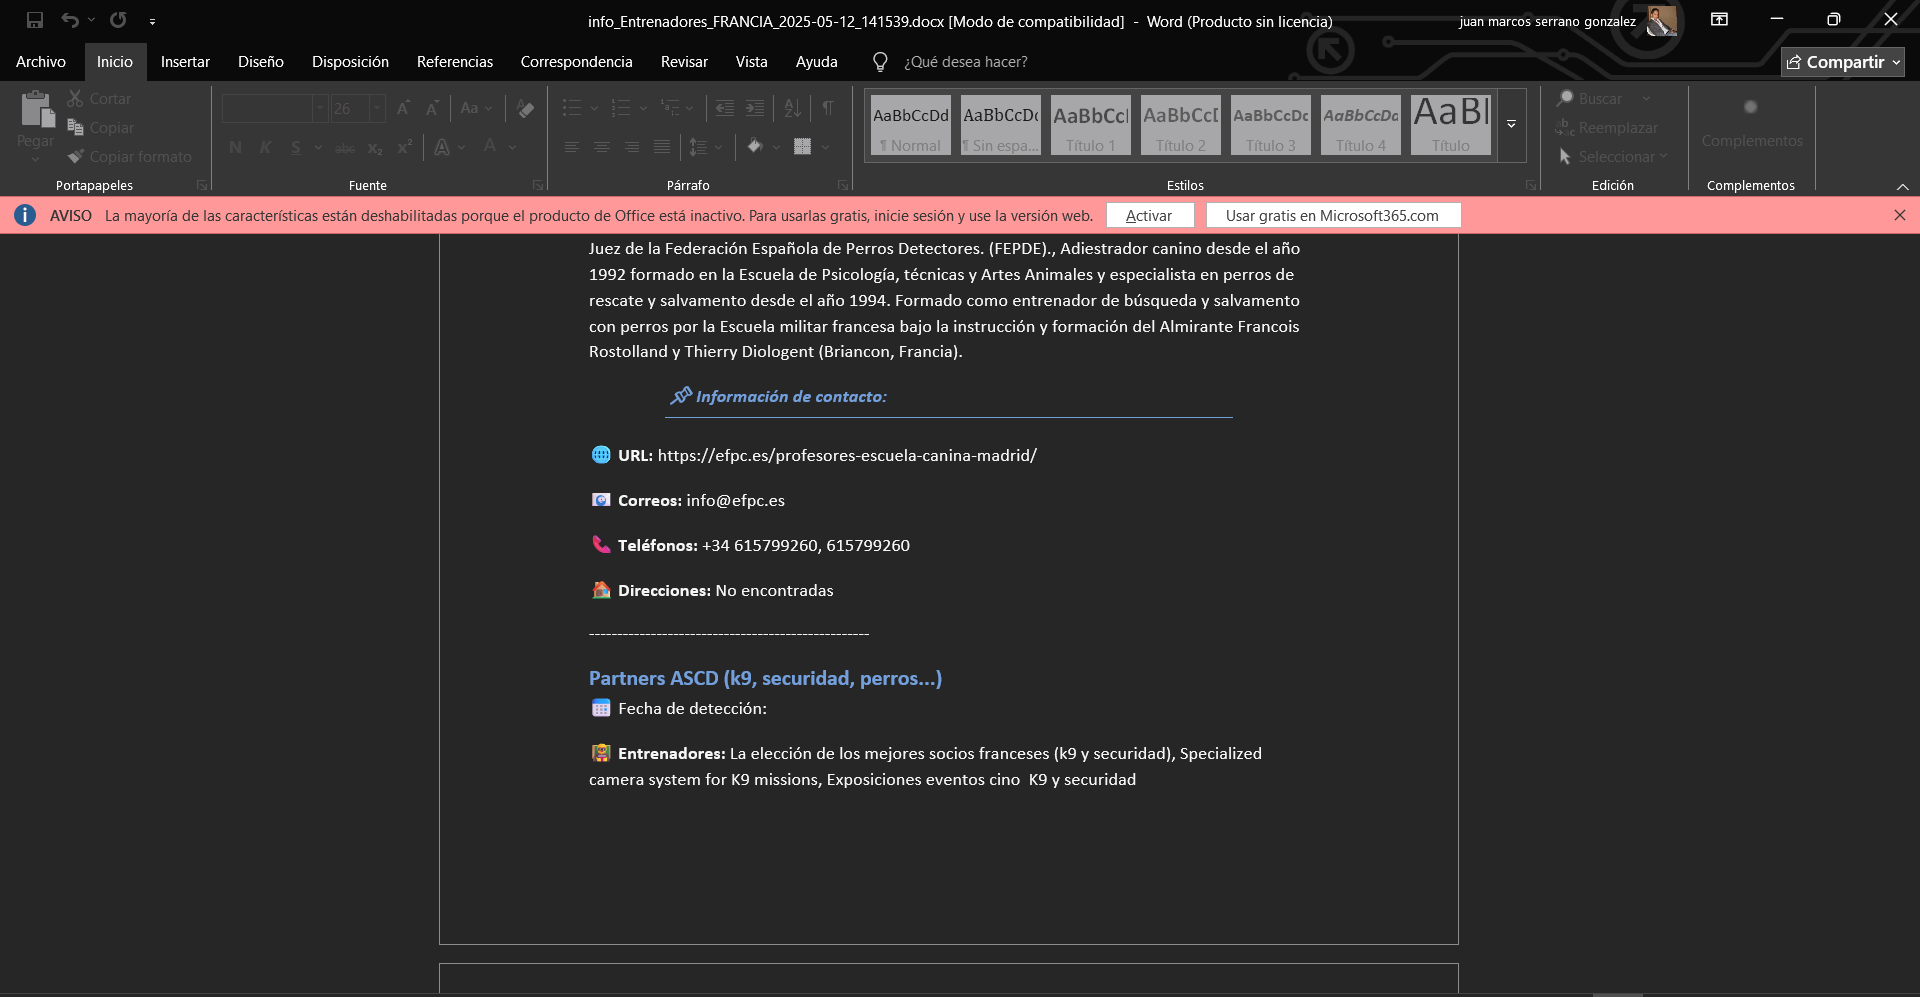Open the Undo history dropdown arrow
Screen dimensions: 1920x997
[91, 20]
